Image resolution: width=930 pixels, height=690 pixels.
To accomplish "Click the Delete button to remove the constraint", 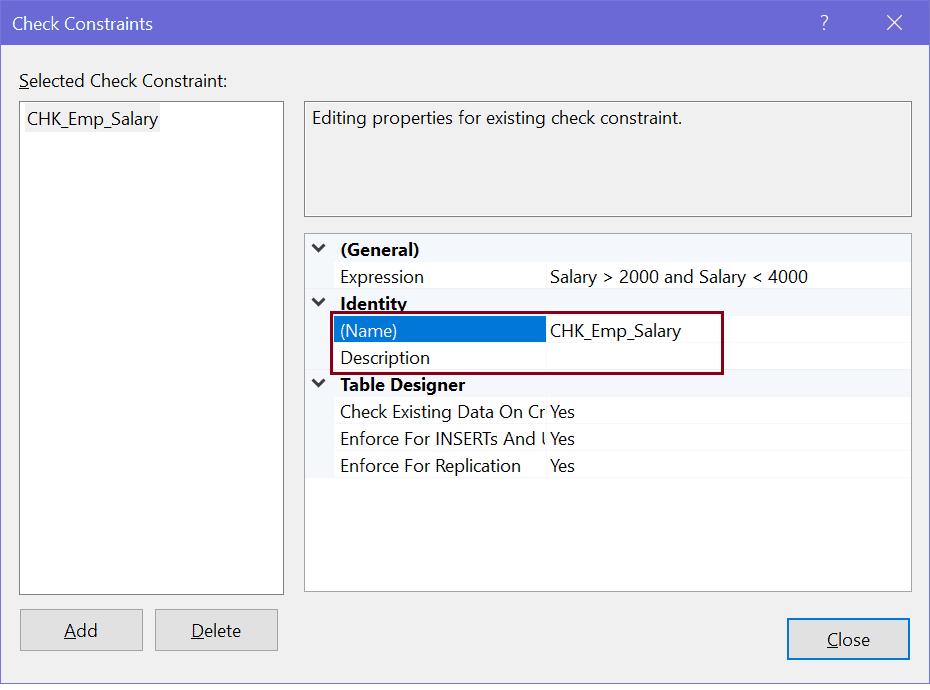I will click(x=216, y=630).
